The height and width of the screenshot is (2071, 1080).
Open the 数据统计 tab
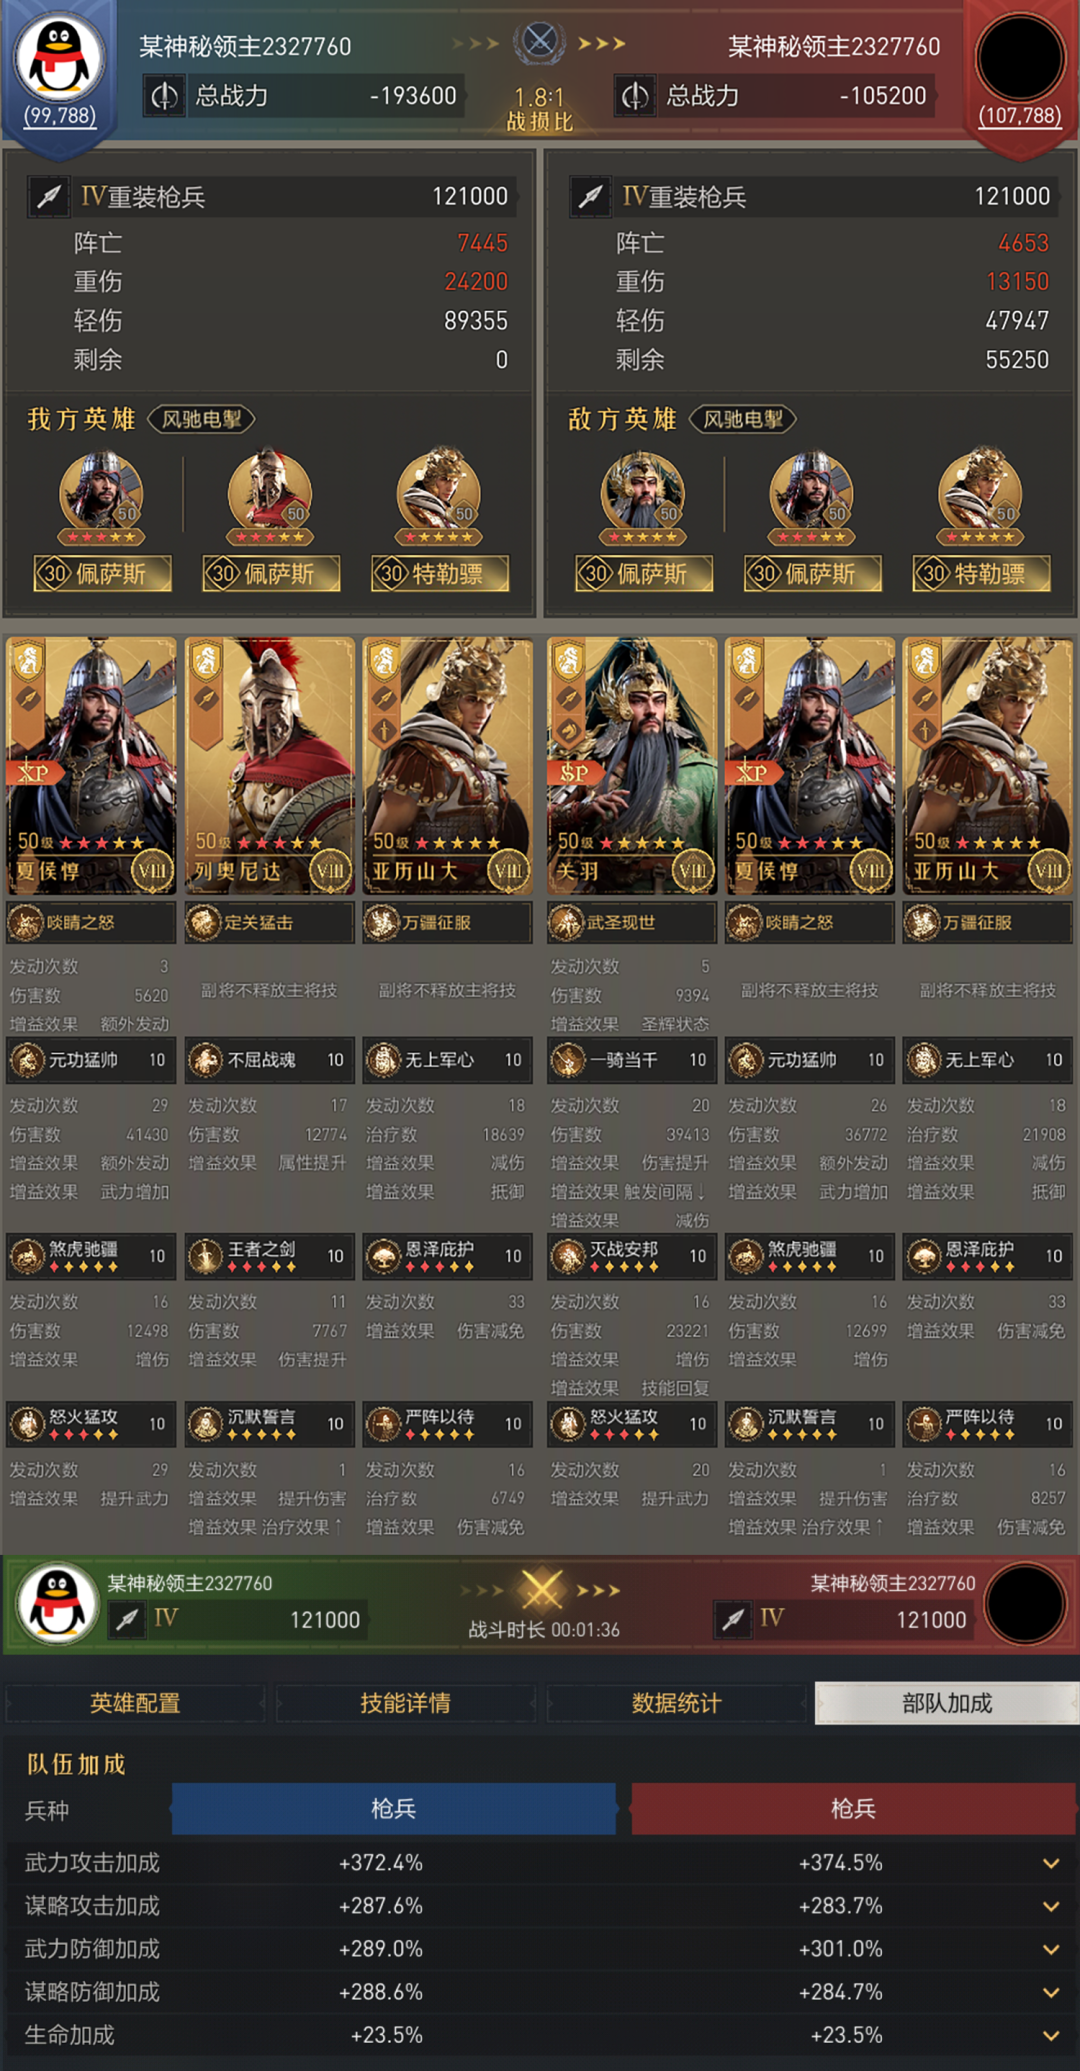676,1703
